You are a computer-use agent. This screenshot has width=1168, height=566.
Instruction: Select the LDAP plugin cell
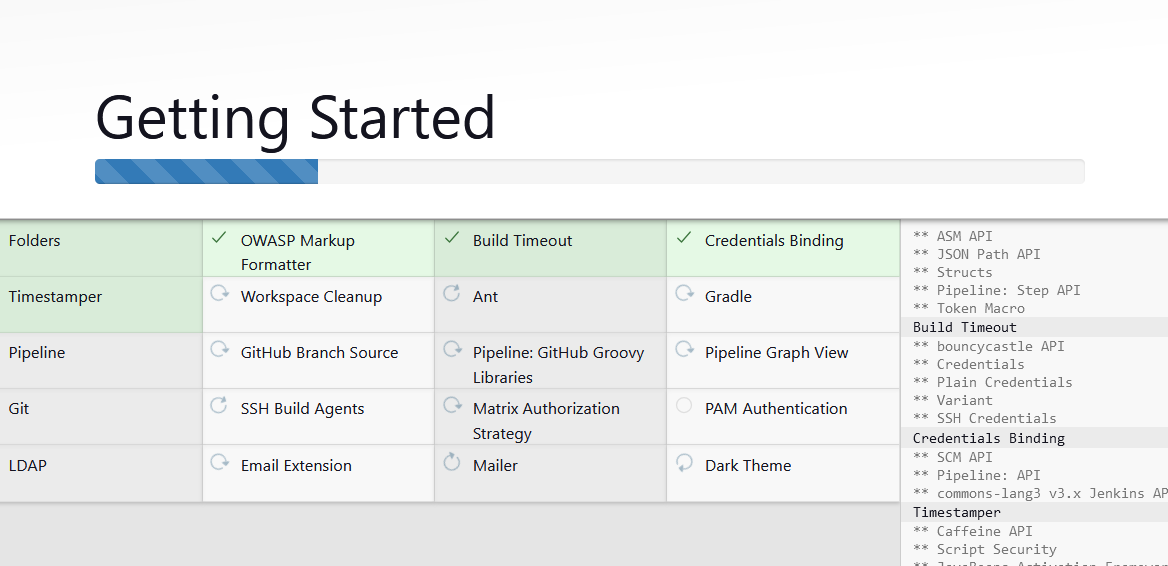[x=101, y=473]
